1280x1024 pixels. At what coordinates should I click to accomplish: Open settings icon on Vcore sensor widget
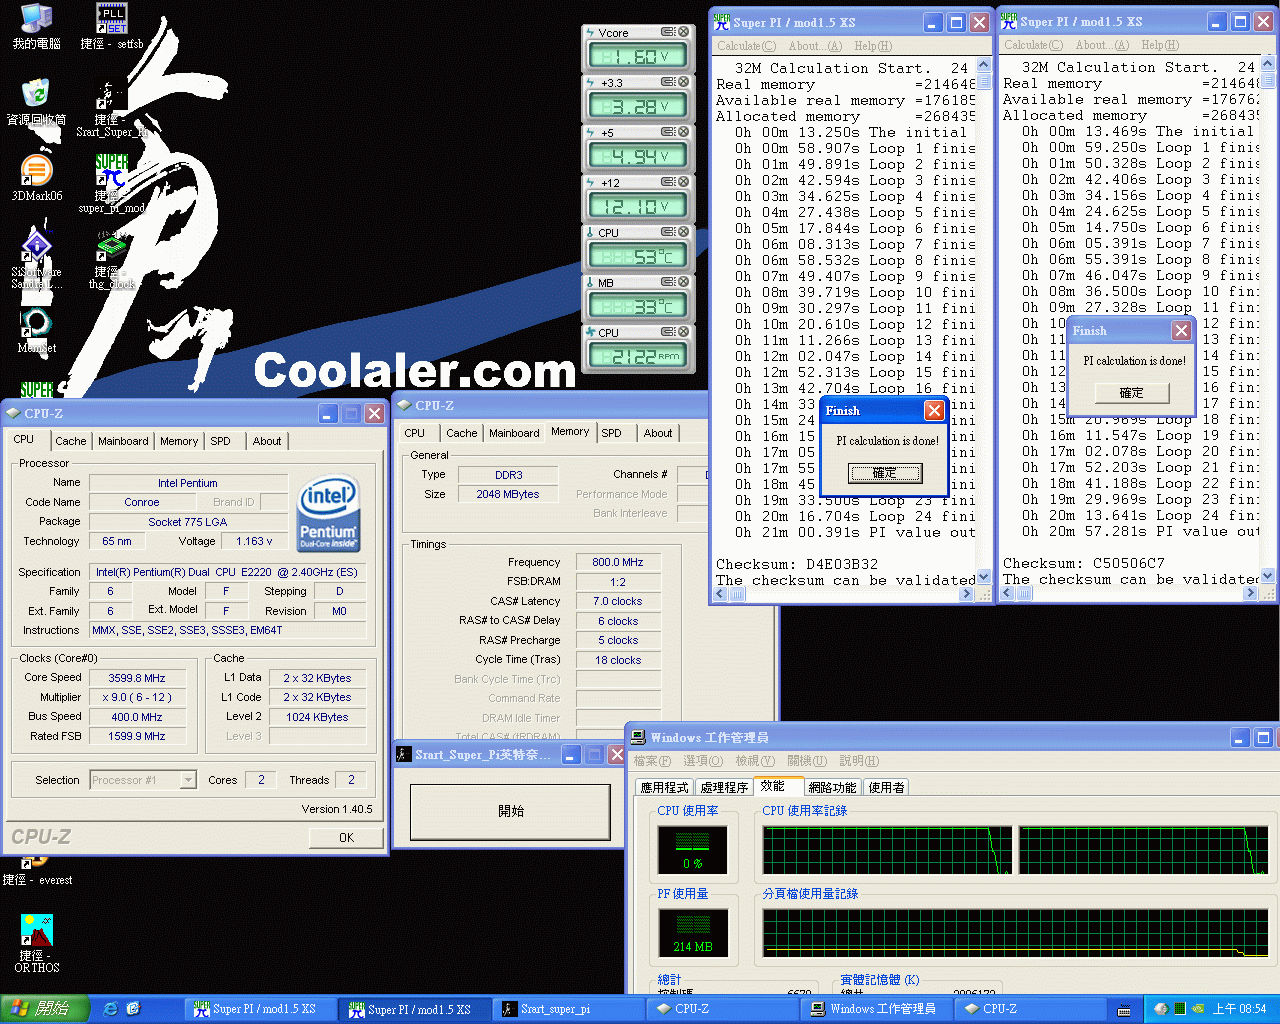667,32
